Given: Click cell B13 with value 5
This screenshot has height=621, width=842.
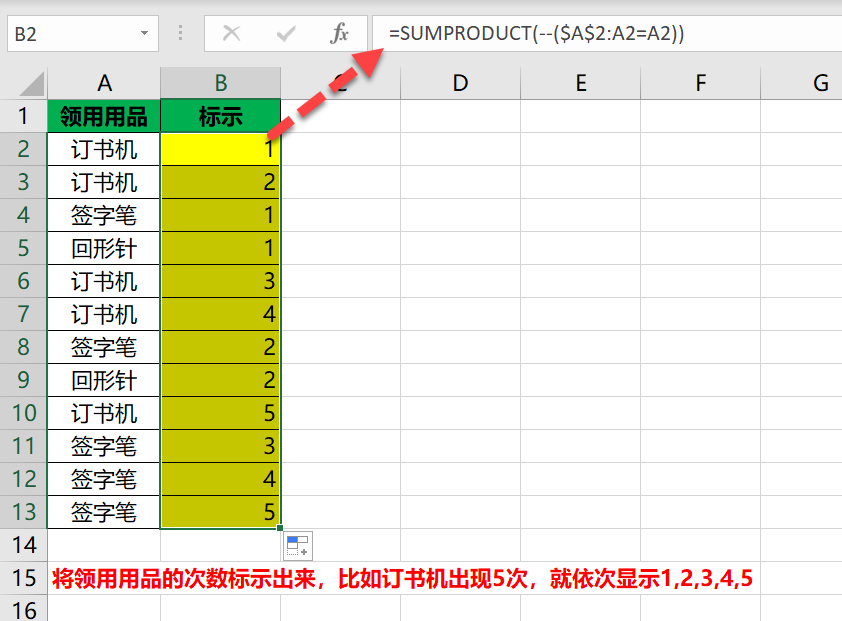Looking at the screenshot, I should point(220,512).
